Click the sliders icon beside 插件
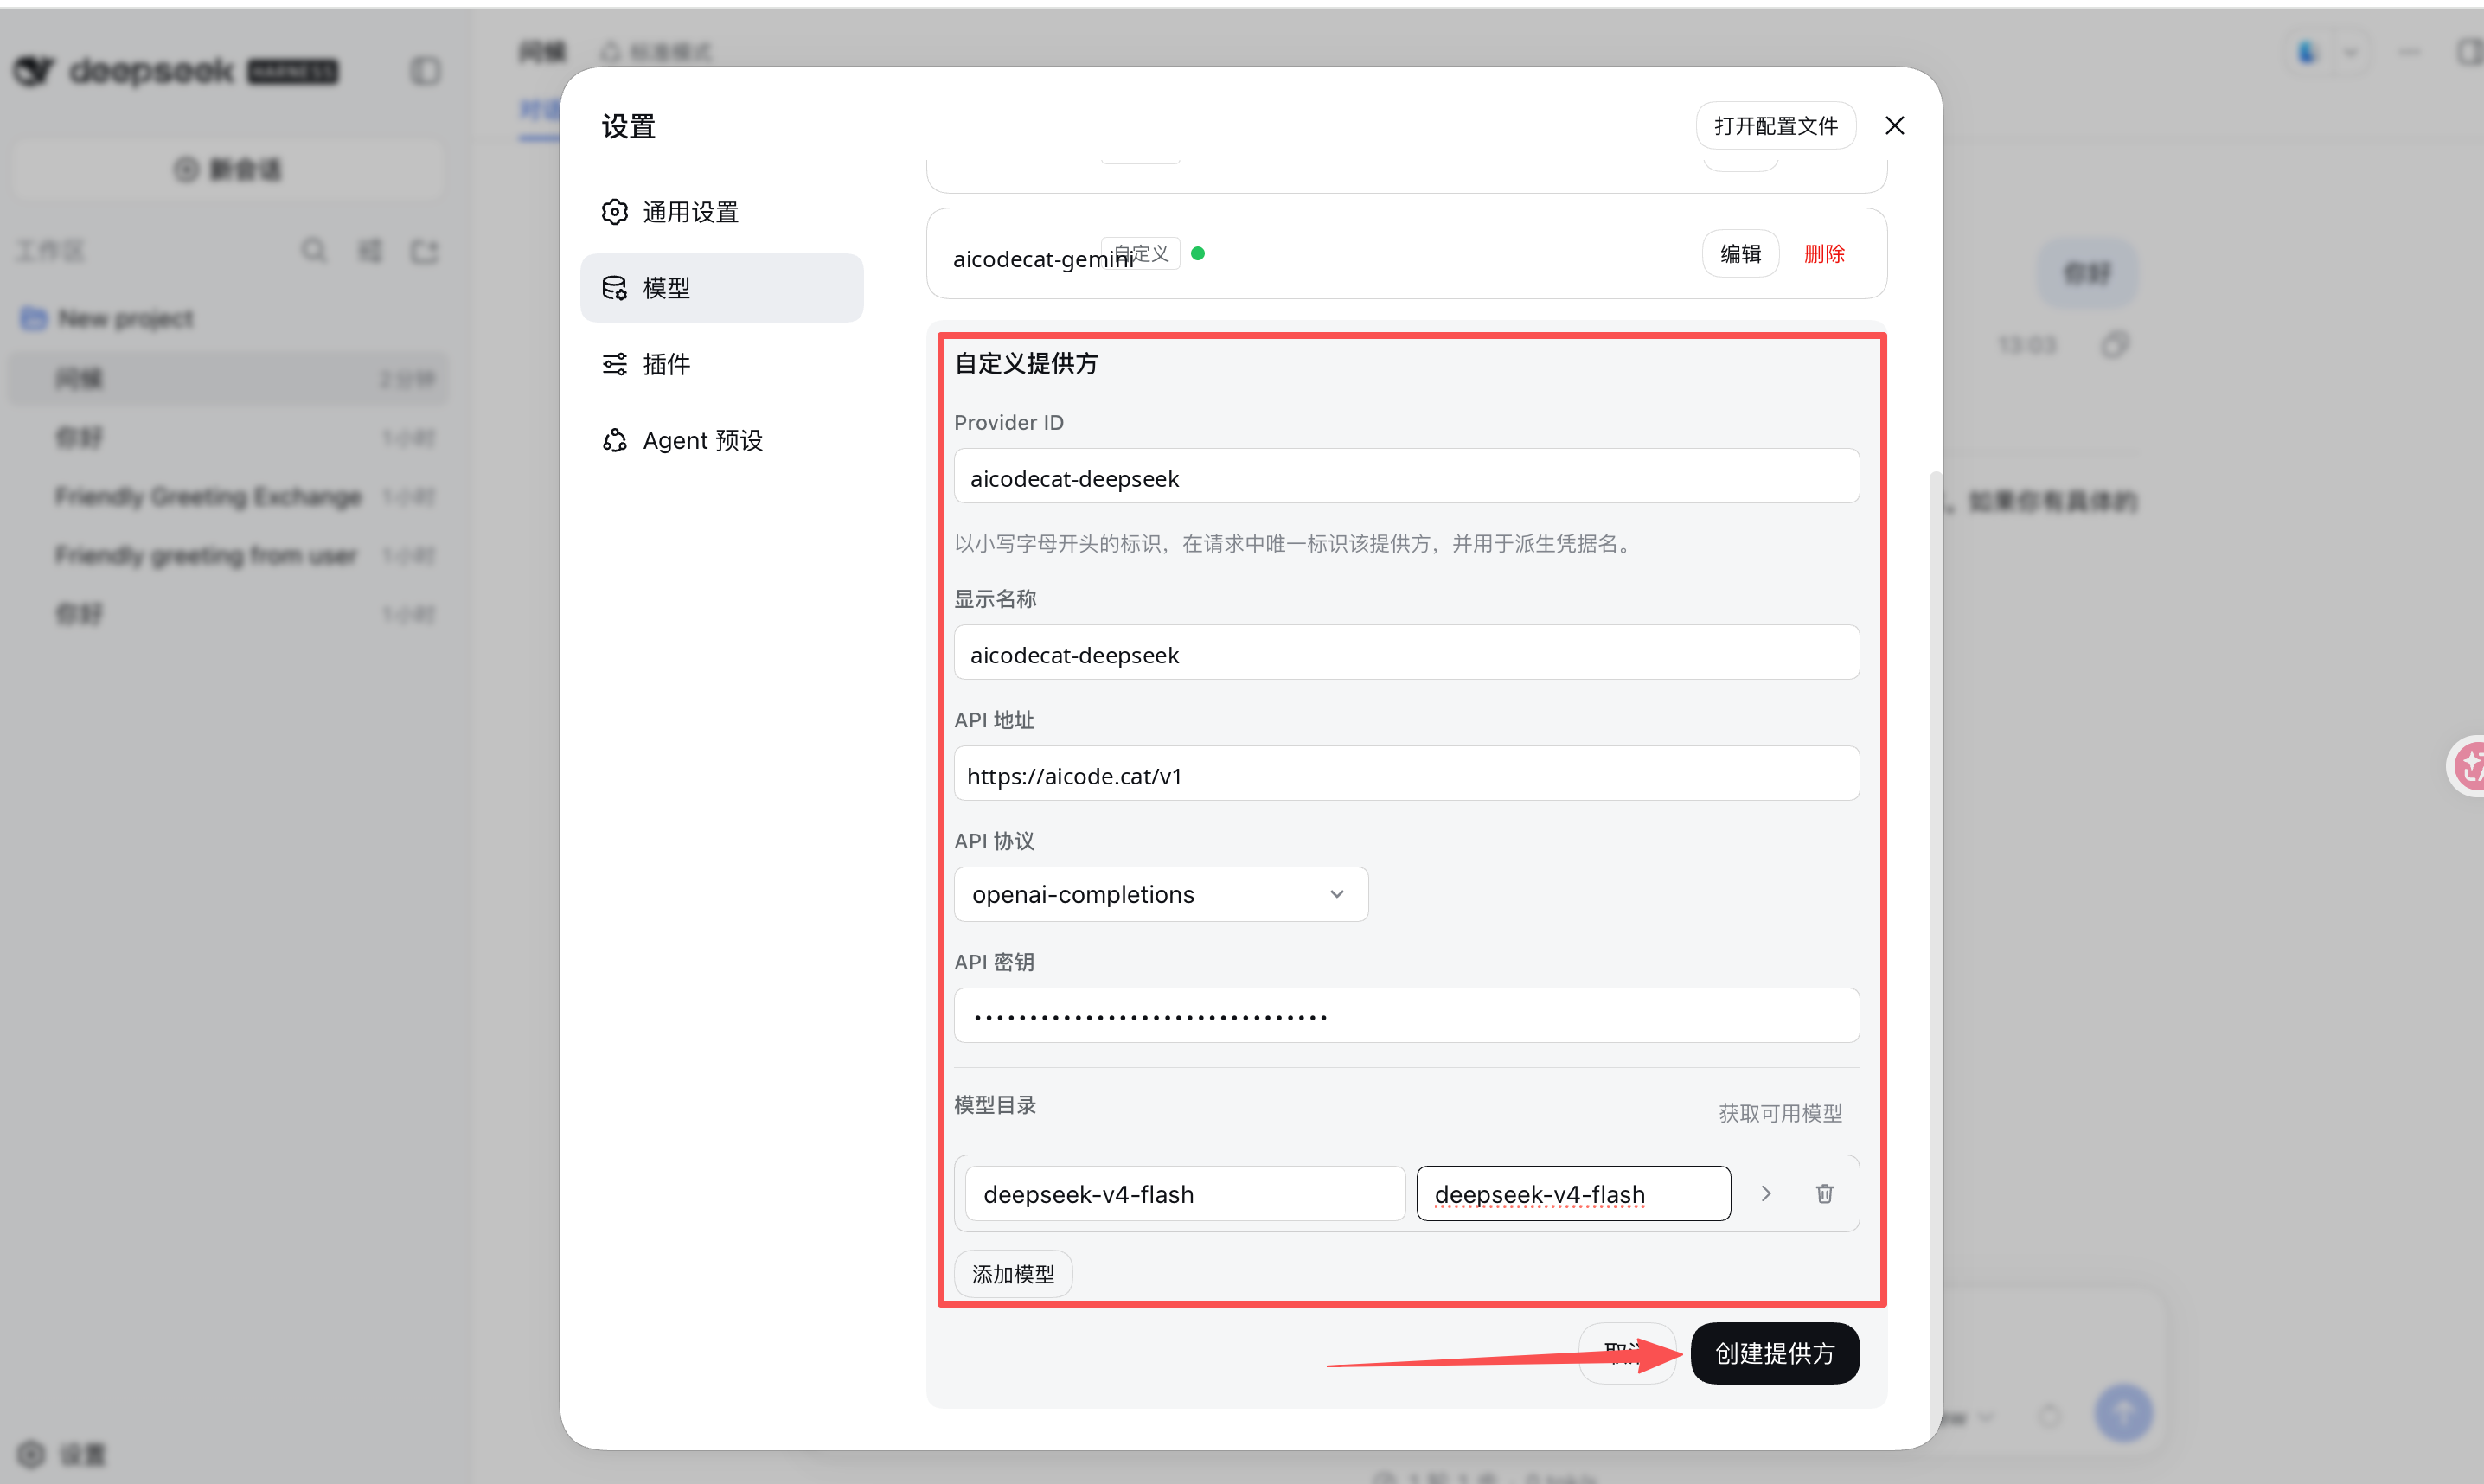 click(x=614, y=364)
